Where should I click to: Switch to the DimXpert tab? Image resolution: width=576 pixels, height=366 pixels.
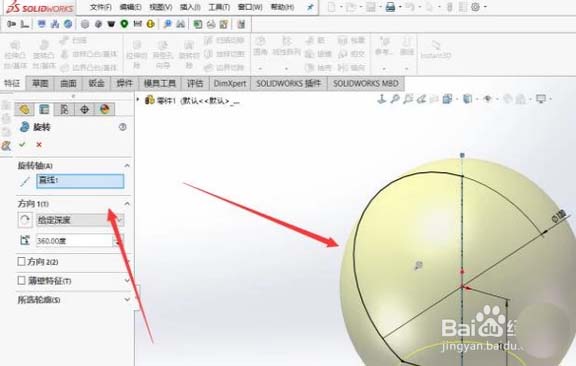pos(230,83)
